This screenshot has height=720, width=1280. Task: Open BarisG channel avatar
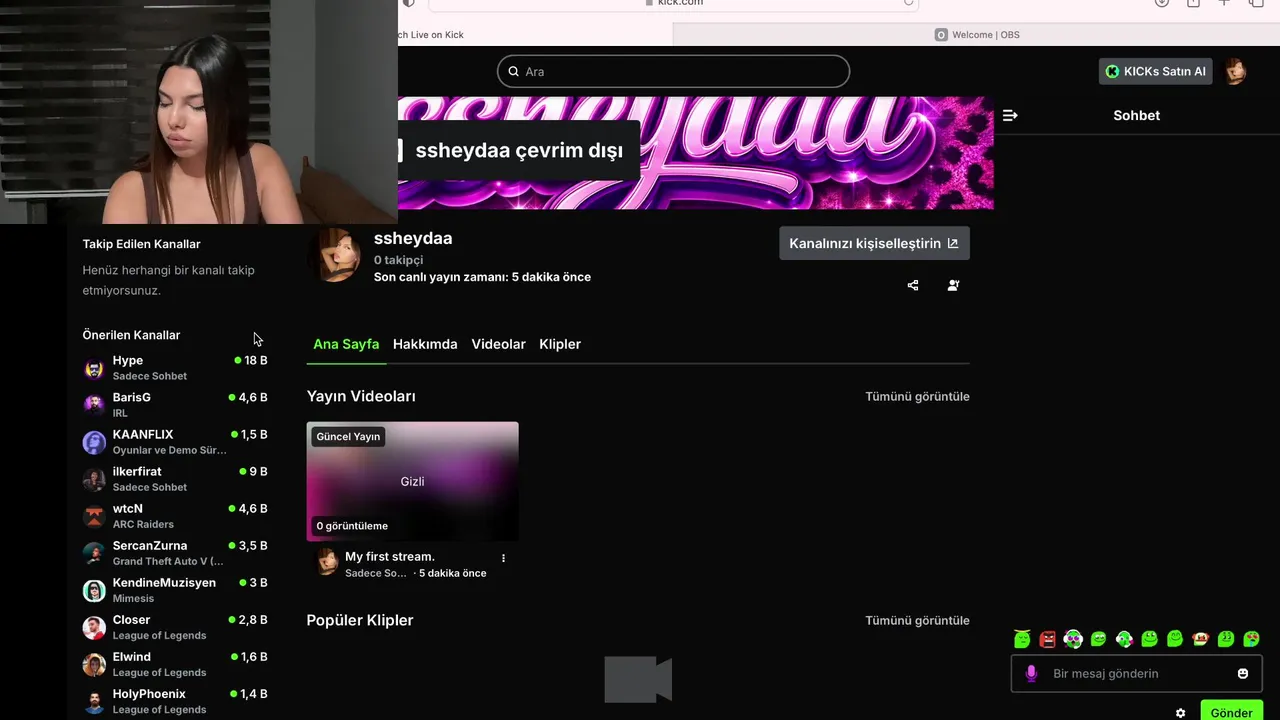pyautogui.click(x=94, y=405)
